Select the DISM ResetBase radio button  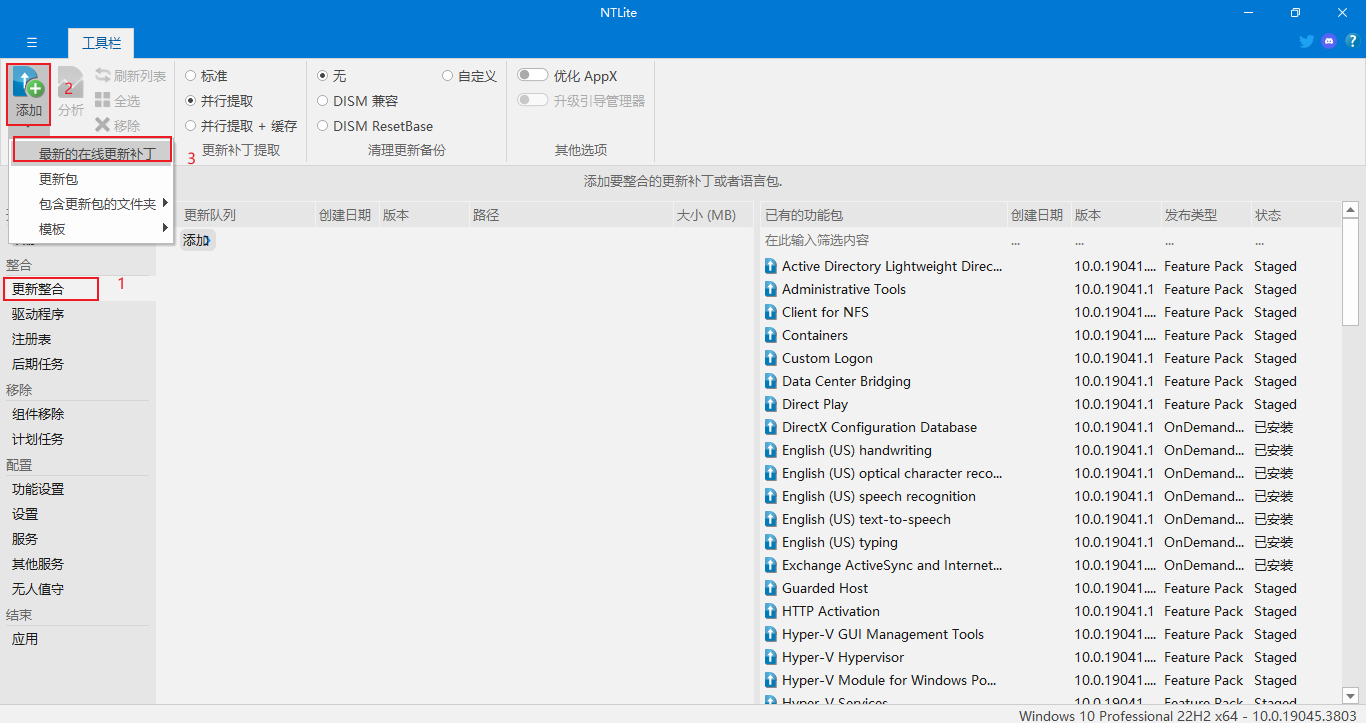[323, 126]
